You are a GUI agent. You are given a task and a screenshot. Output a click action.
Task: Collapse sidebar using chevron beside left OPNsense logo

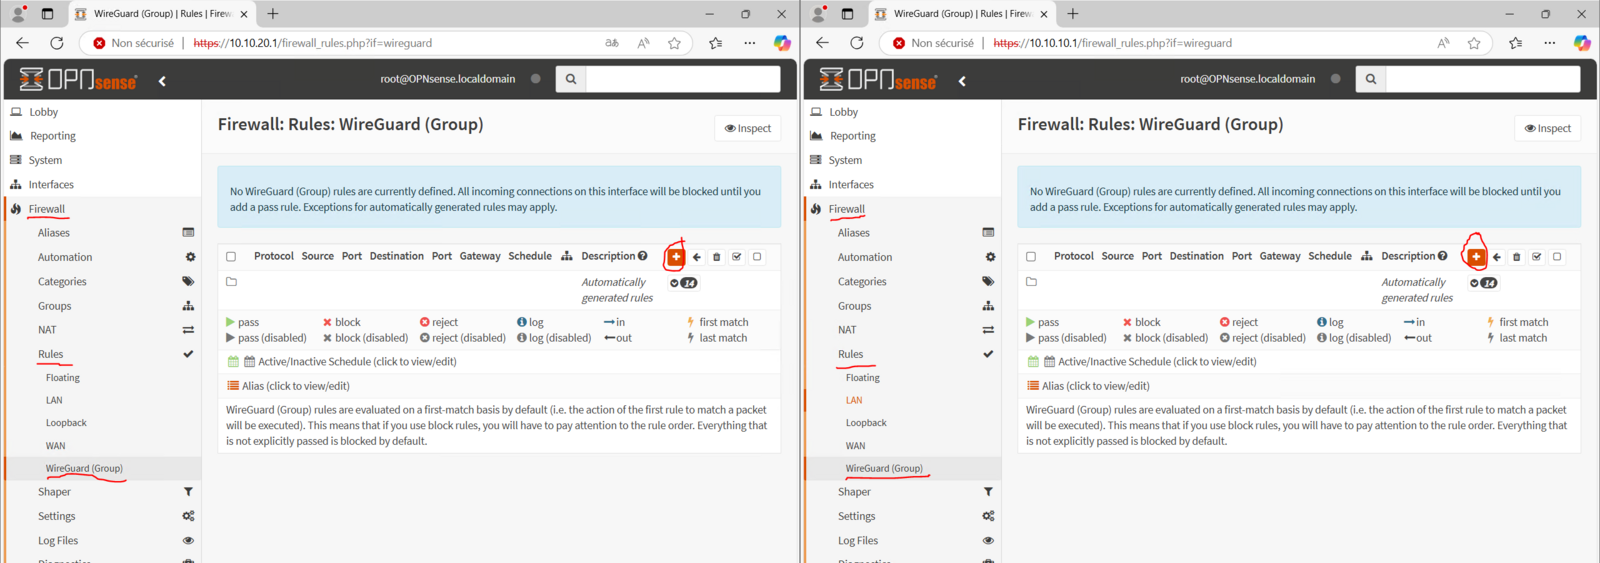(162, 81)
